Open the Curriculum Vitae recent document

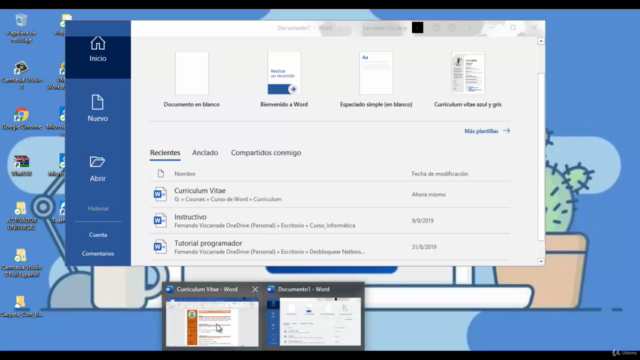click(330, 194)
